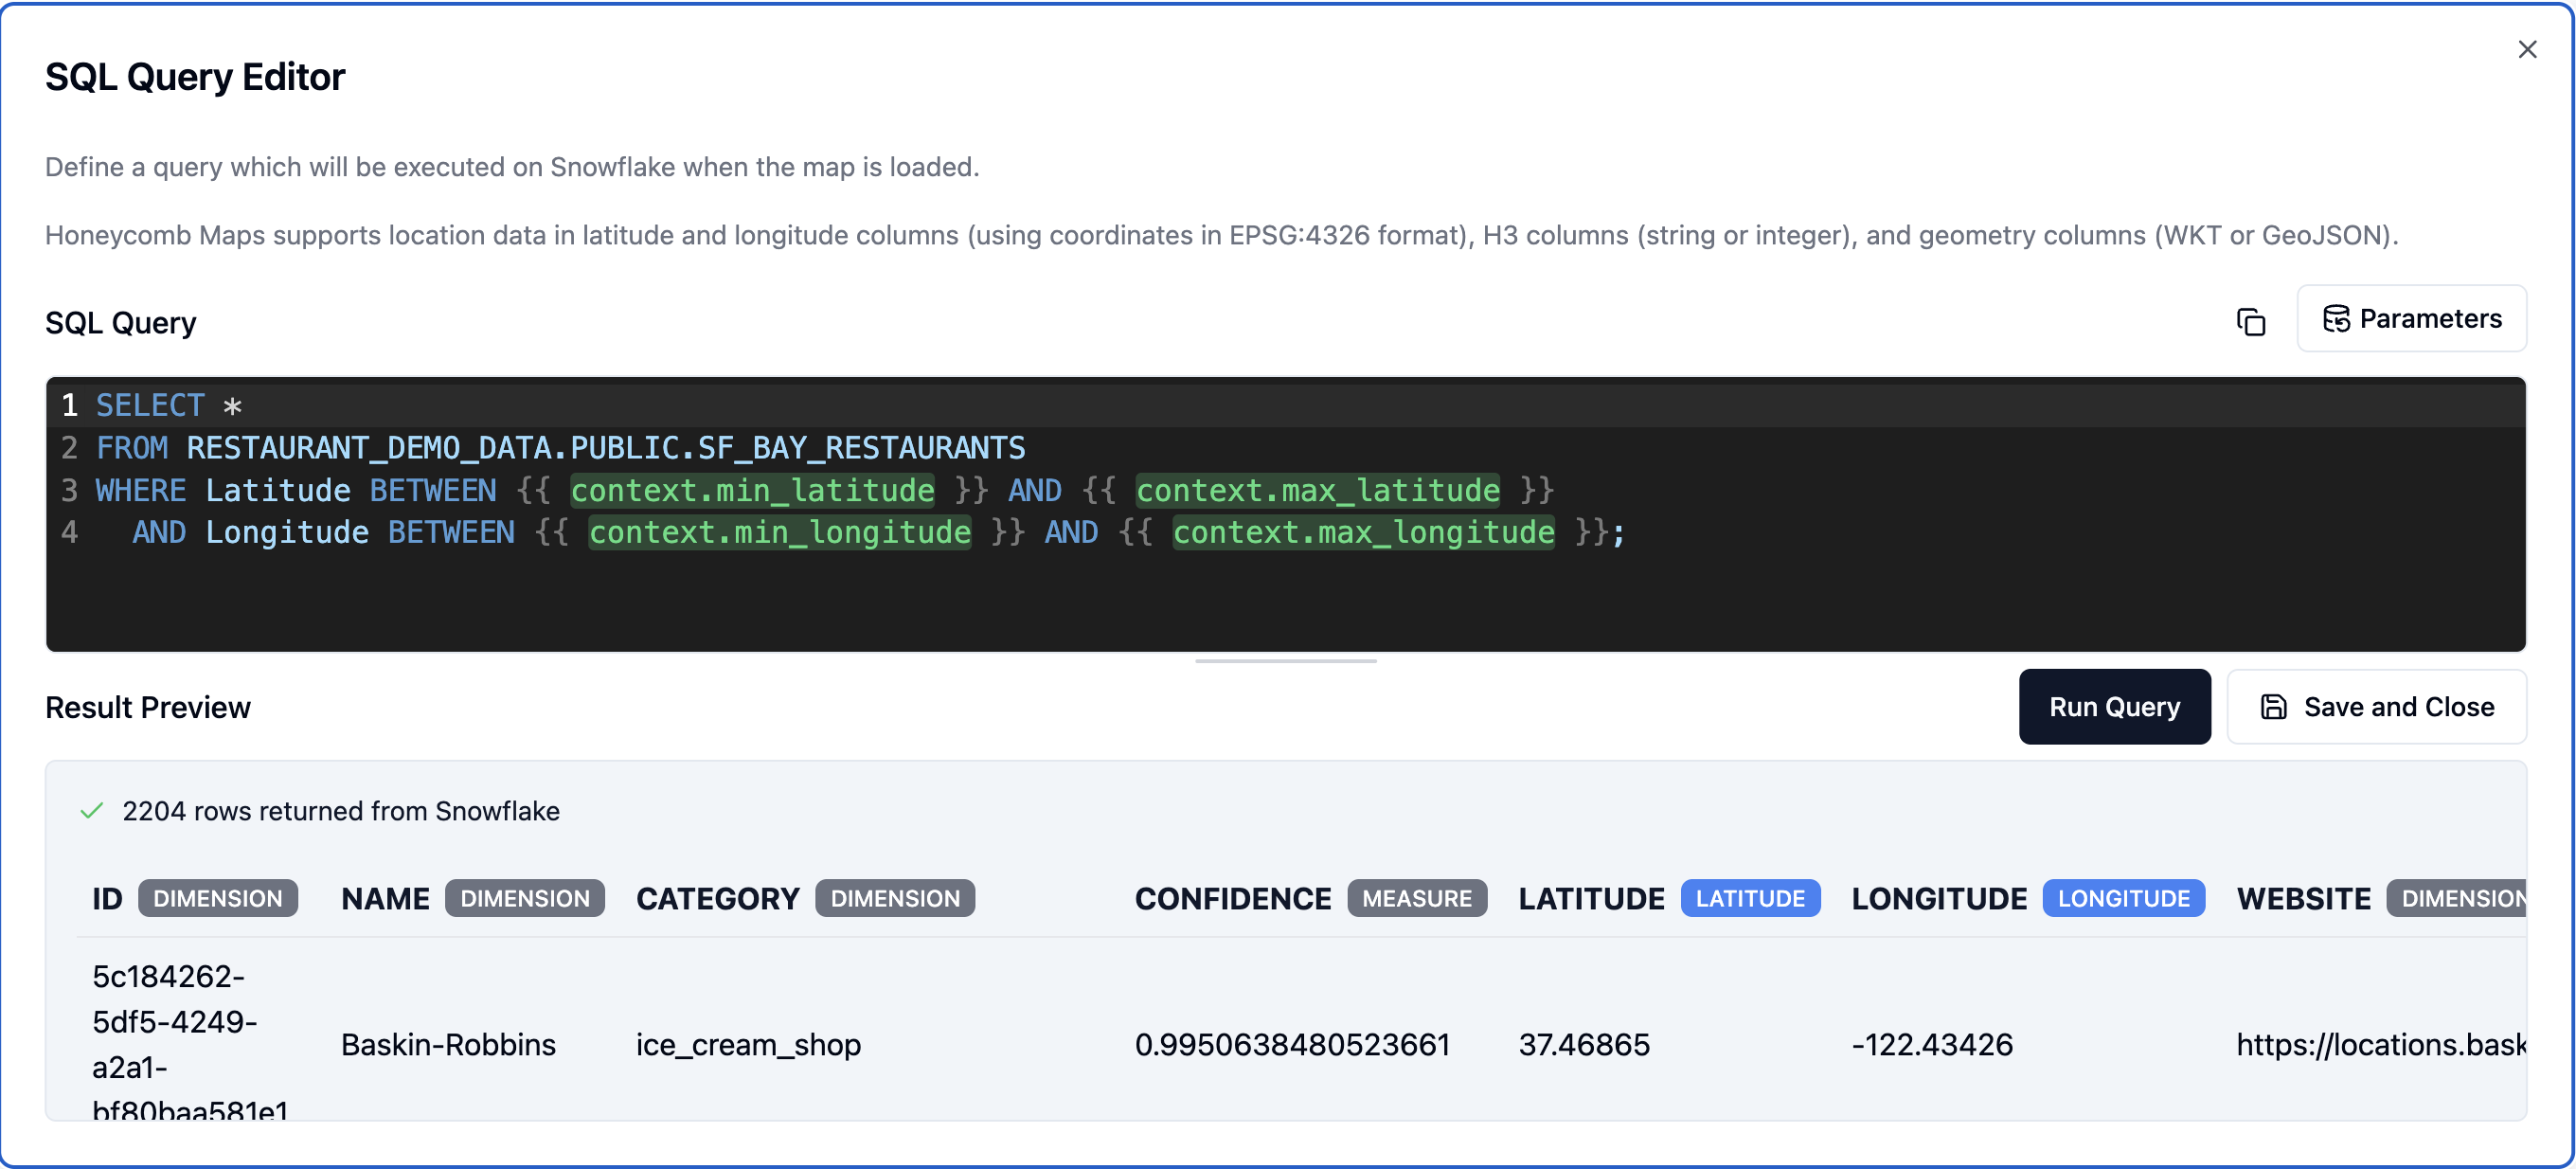Select the ice_cream_shop category cell

pos(748,1044)
